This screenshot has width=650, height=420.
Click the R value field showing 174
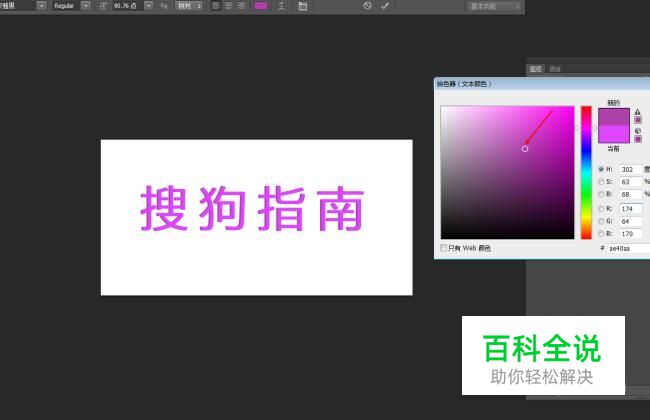click(630, 209)
